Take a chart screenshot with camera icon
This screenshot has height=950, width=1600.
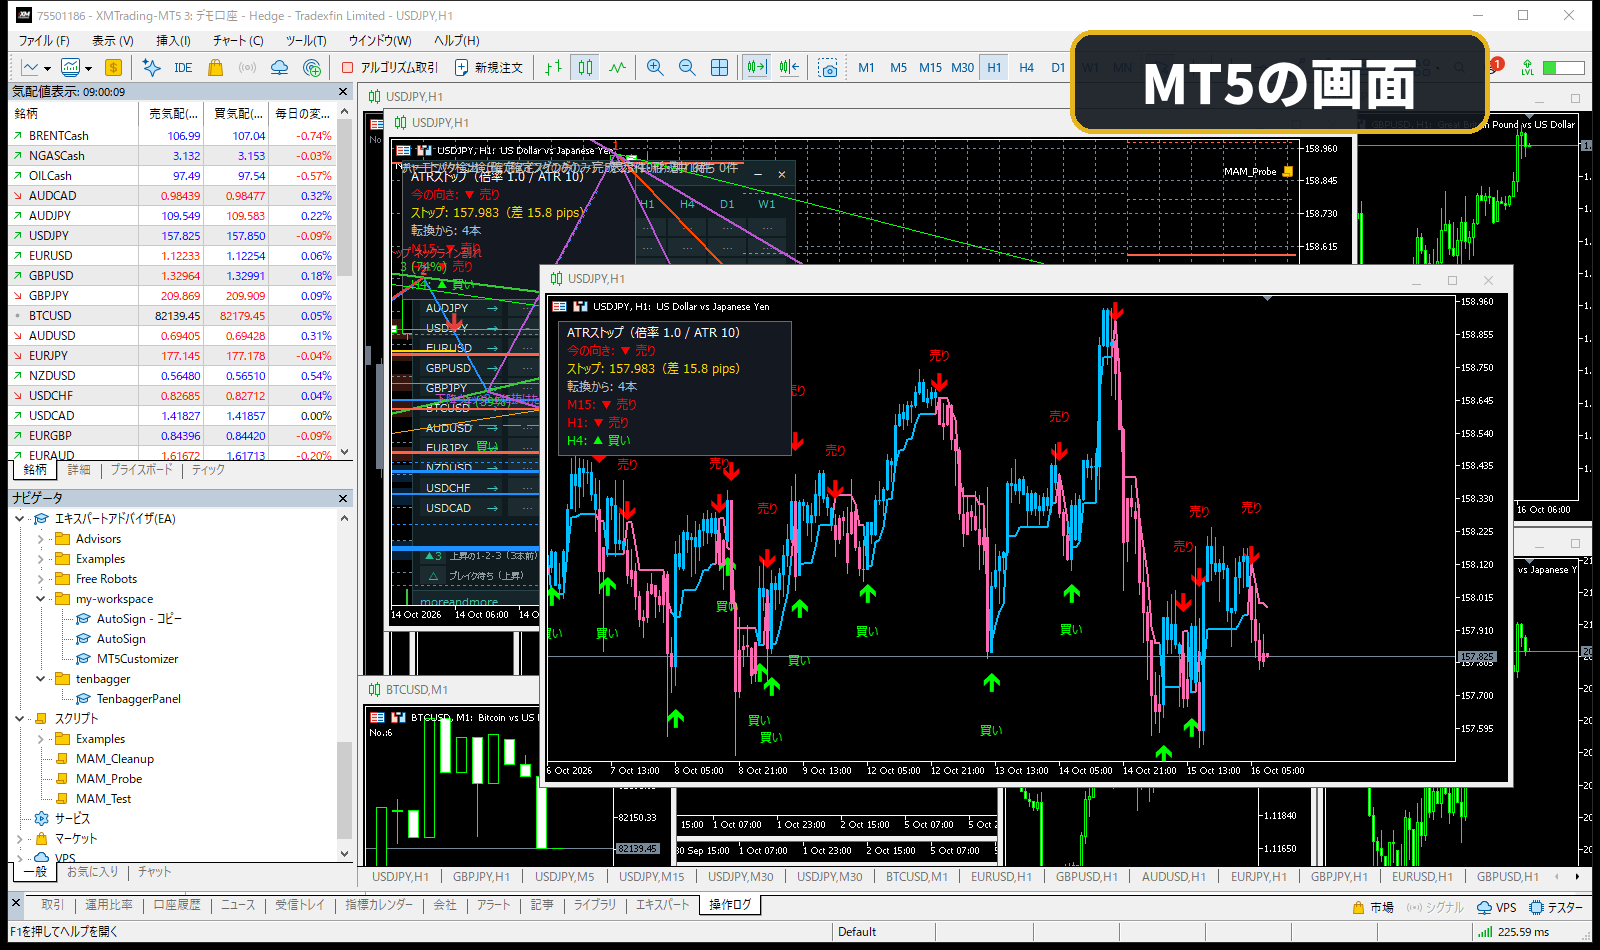pos(828,68)
